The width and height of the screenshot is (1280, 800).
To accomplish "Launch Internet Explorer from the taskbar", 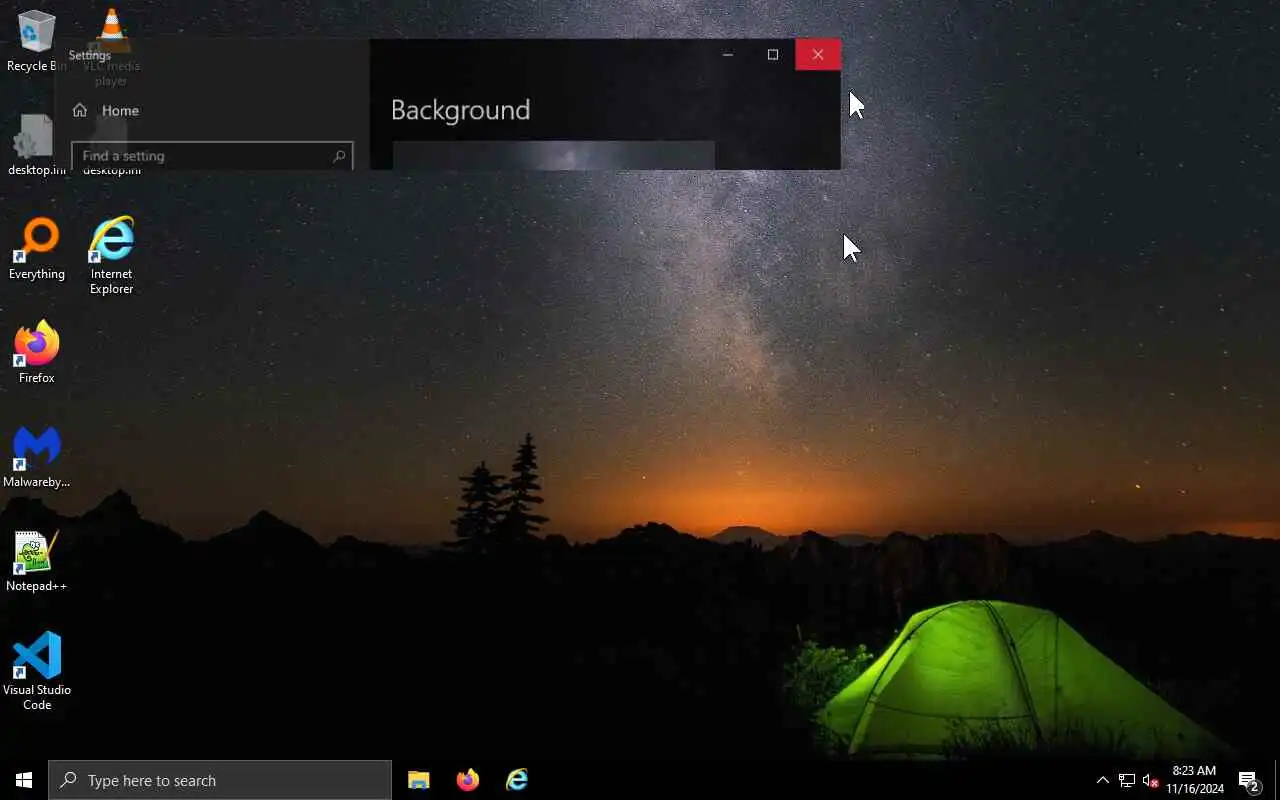I will tap(517, 780).
